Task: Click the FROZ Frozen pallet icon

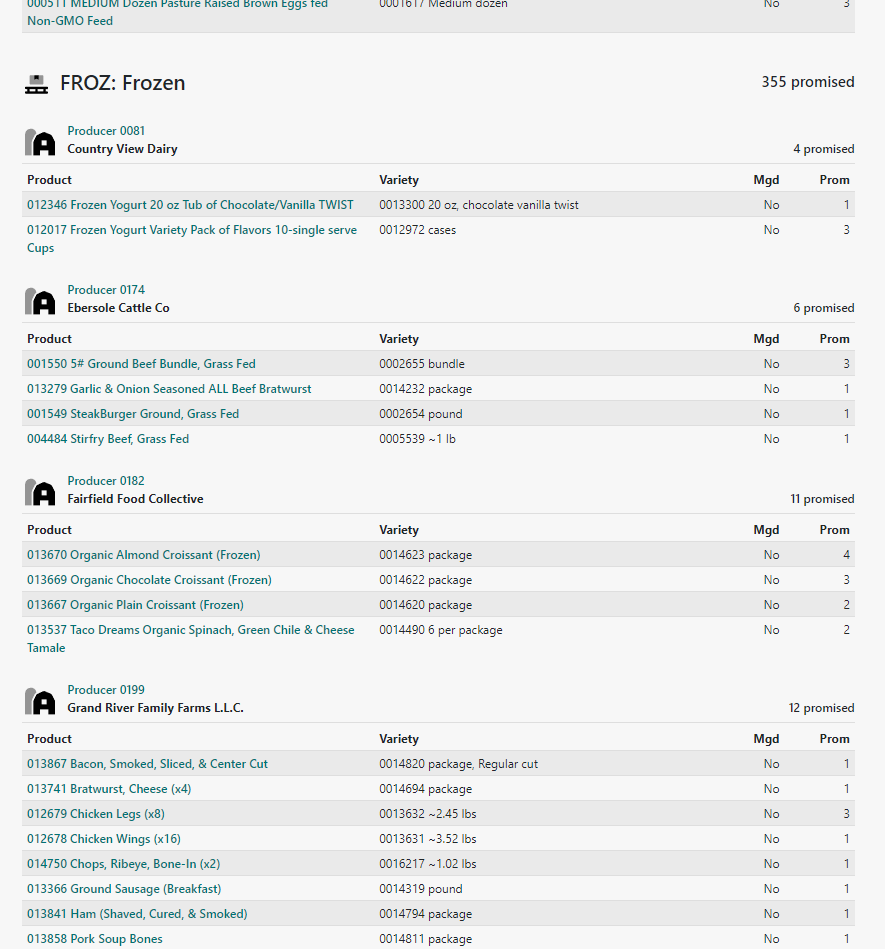Action: point(37,84)
